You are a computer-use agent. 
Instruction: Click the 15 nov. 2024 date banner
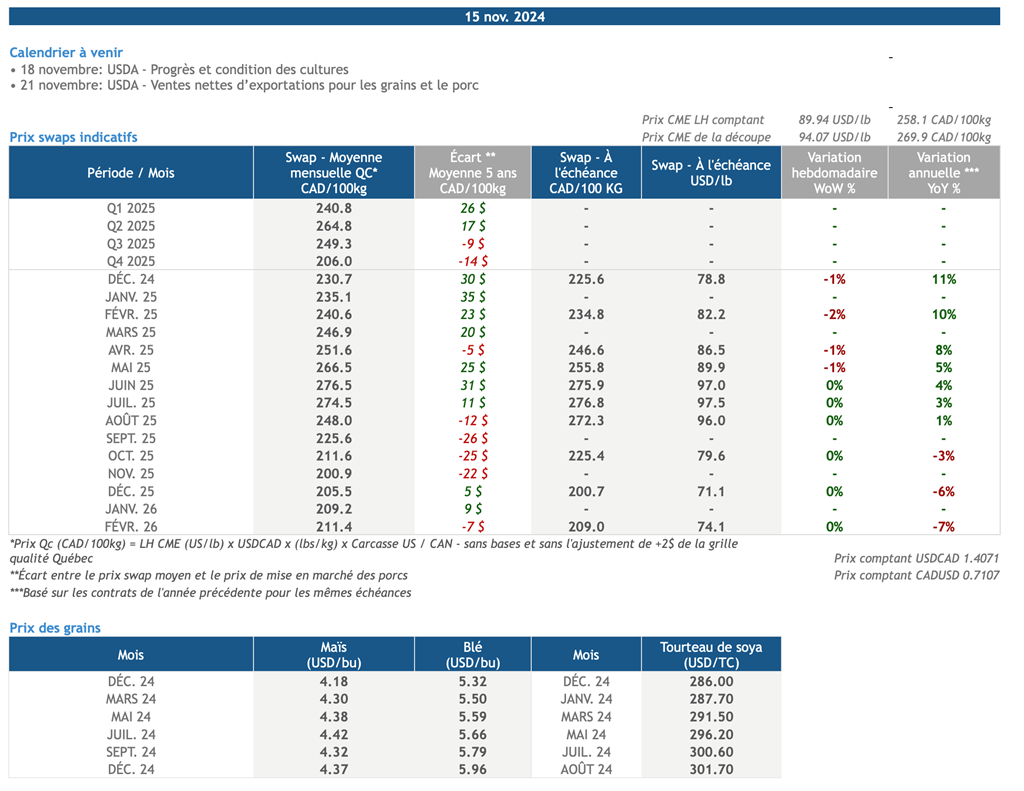[x=504, y=17]
